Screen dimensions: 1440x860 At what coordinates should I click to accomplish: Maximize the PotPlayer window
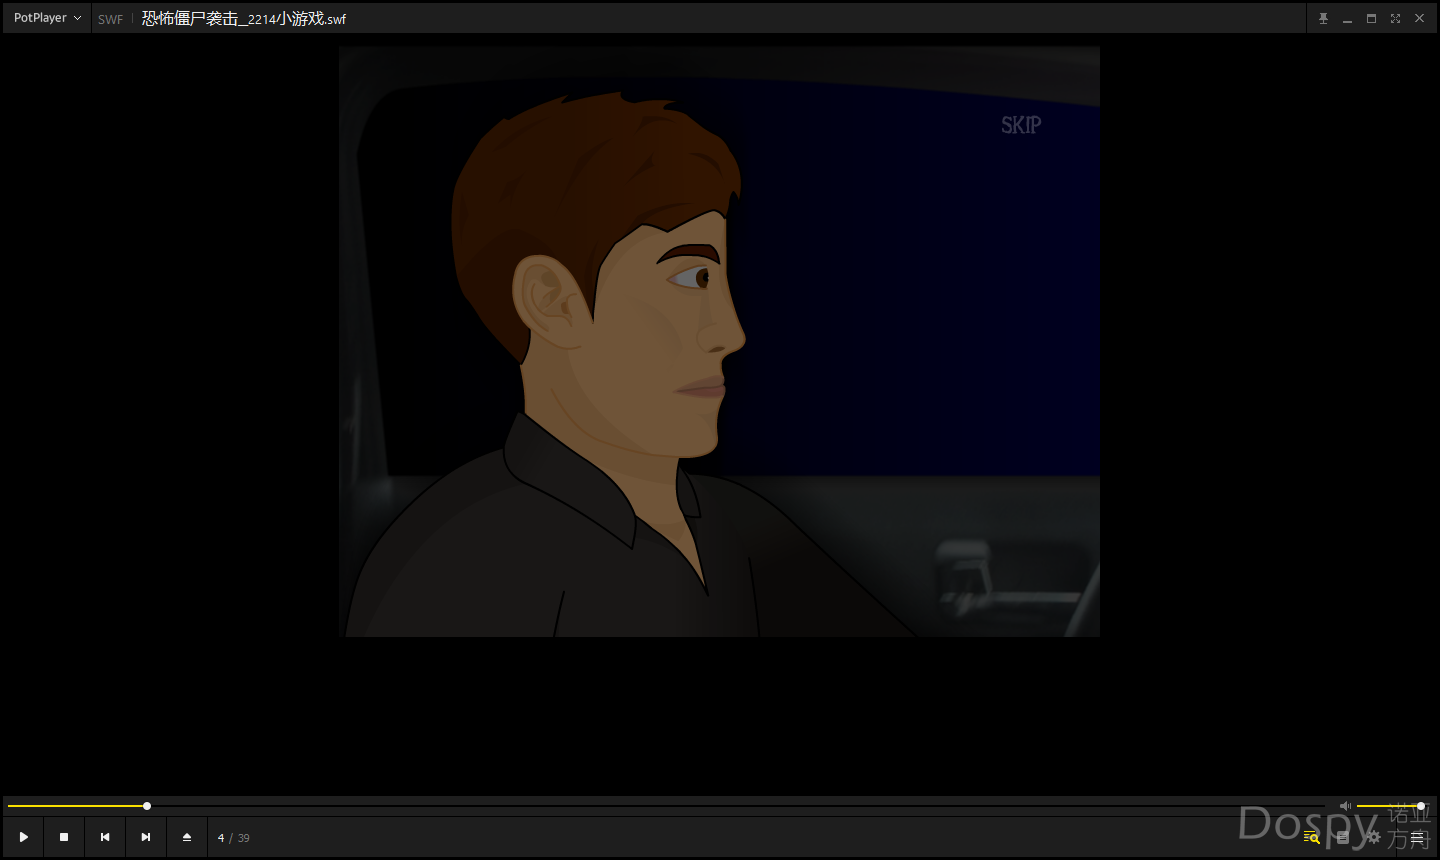(1371, 18)
